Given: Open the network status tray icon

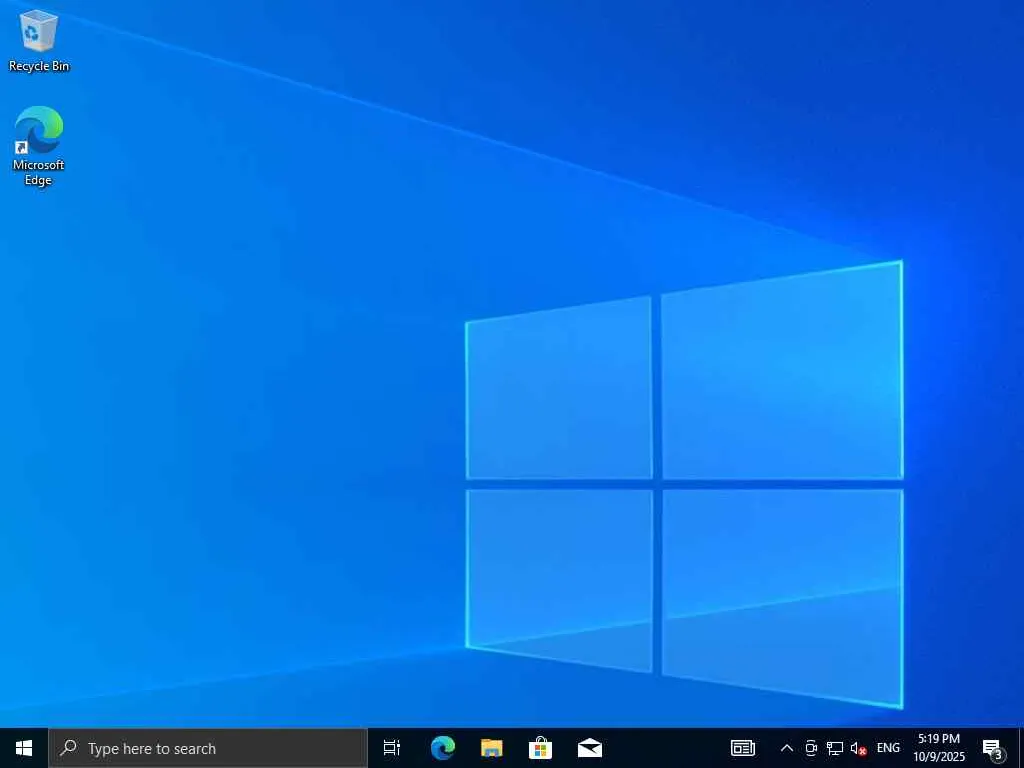Looking at the screenshot, I should pyautogui.click(x=835, y=748).
